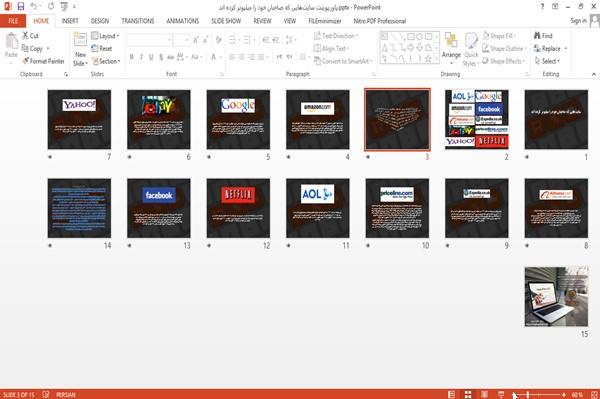Image resolution: width=600 pixels, height=399 pixels.
Task: Open the Text Direction dropdown
Action: (336, 36)
